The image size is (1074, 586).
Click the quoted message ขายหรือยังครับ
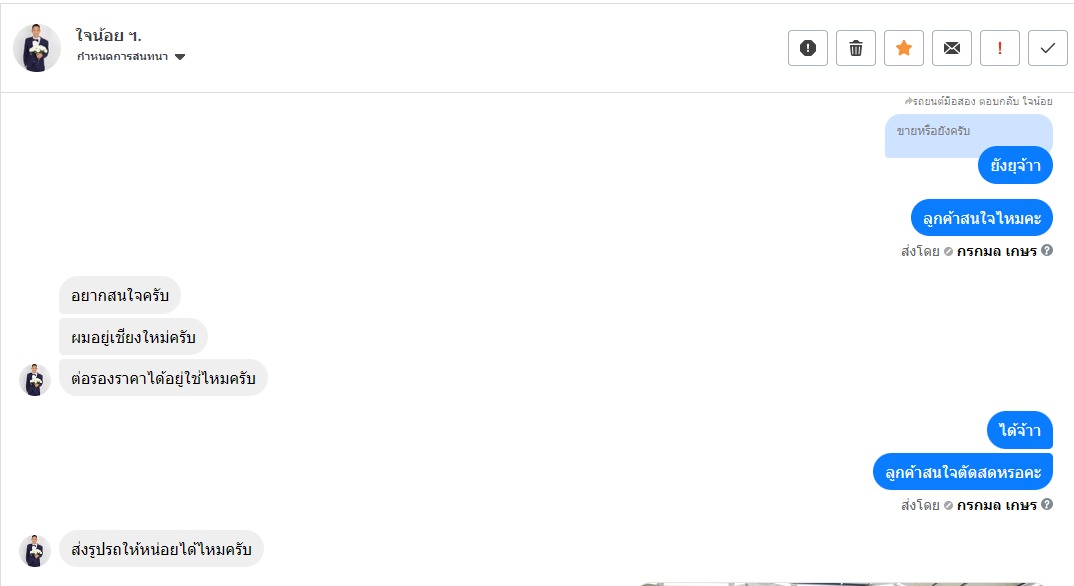933,131
